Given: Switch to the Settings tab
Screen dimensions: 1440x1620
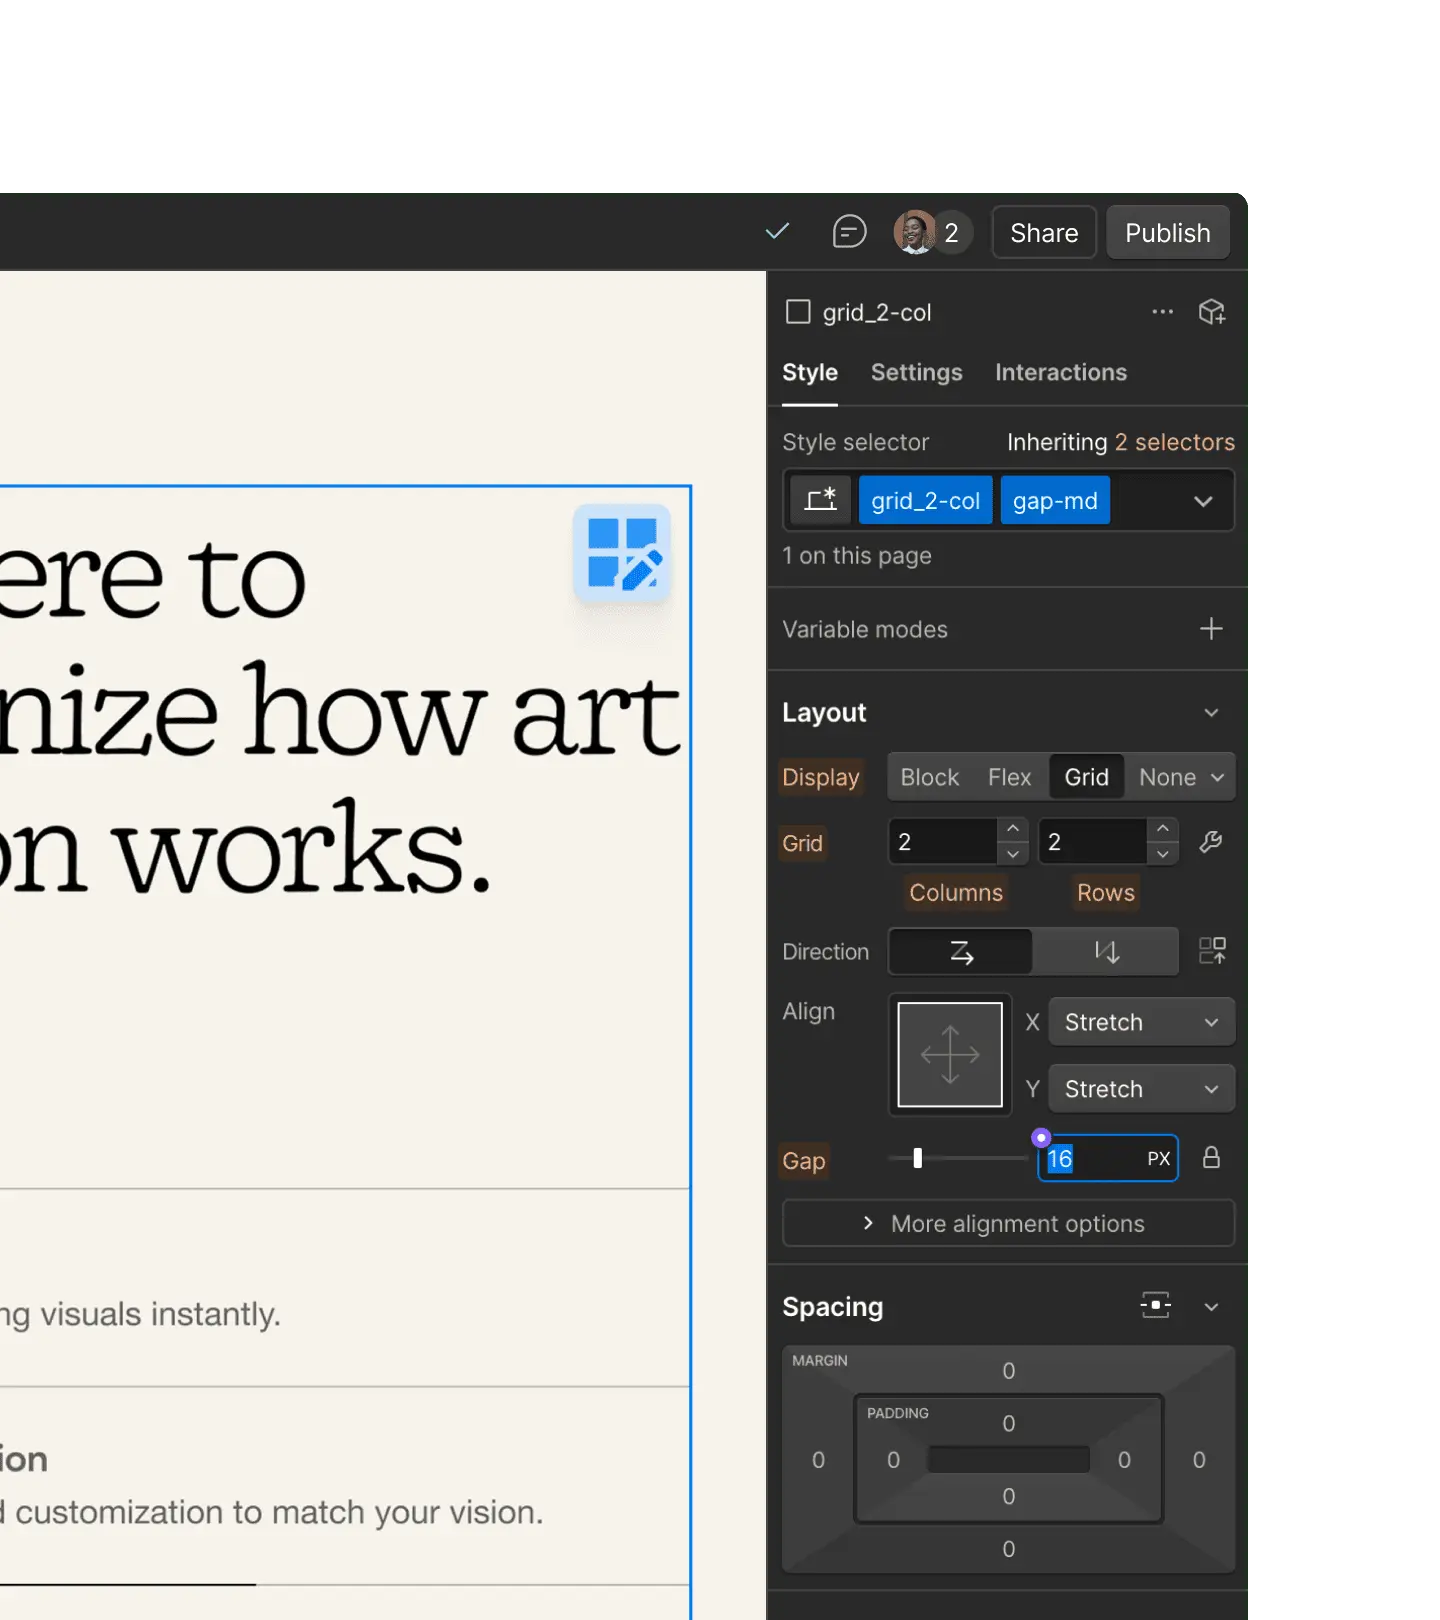Looking at the screenshot, I should 916,372.
